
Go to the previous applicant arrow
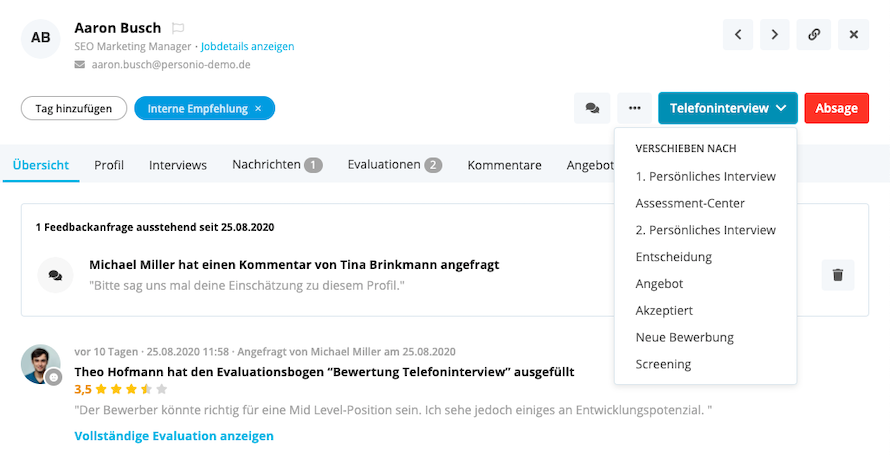[x=738, y=34]
